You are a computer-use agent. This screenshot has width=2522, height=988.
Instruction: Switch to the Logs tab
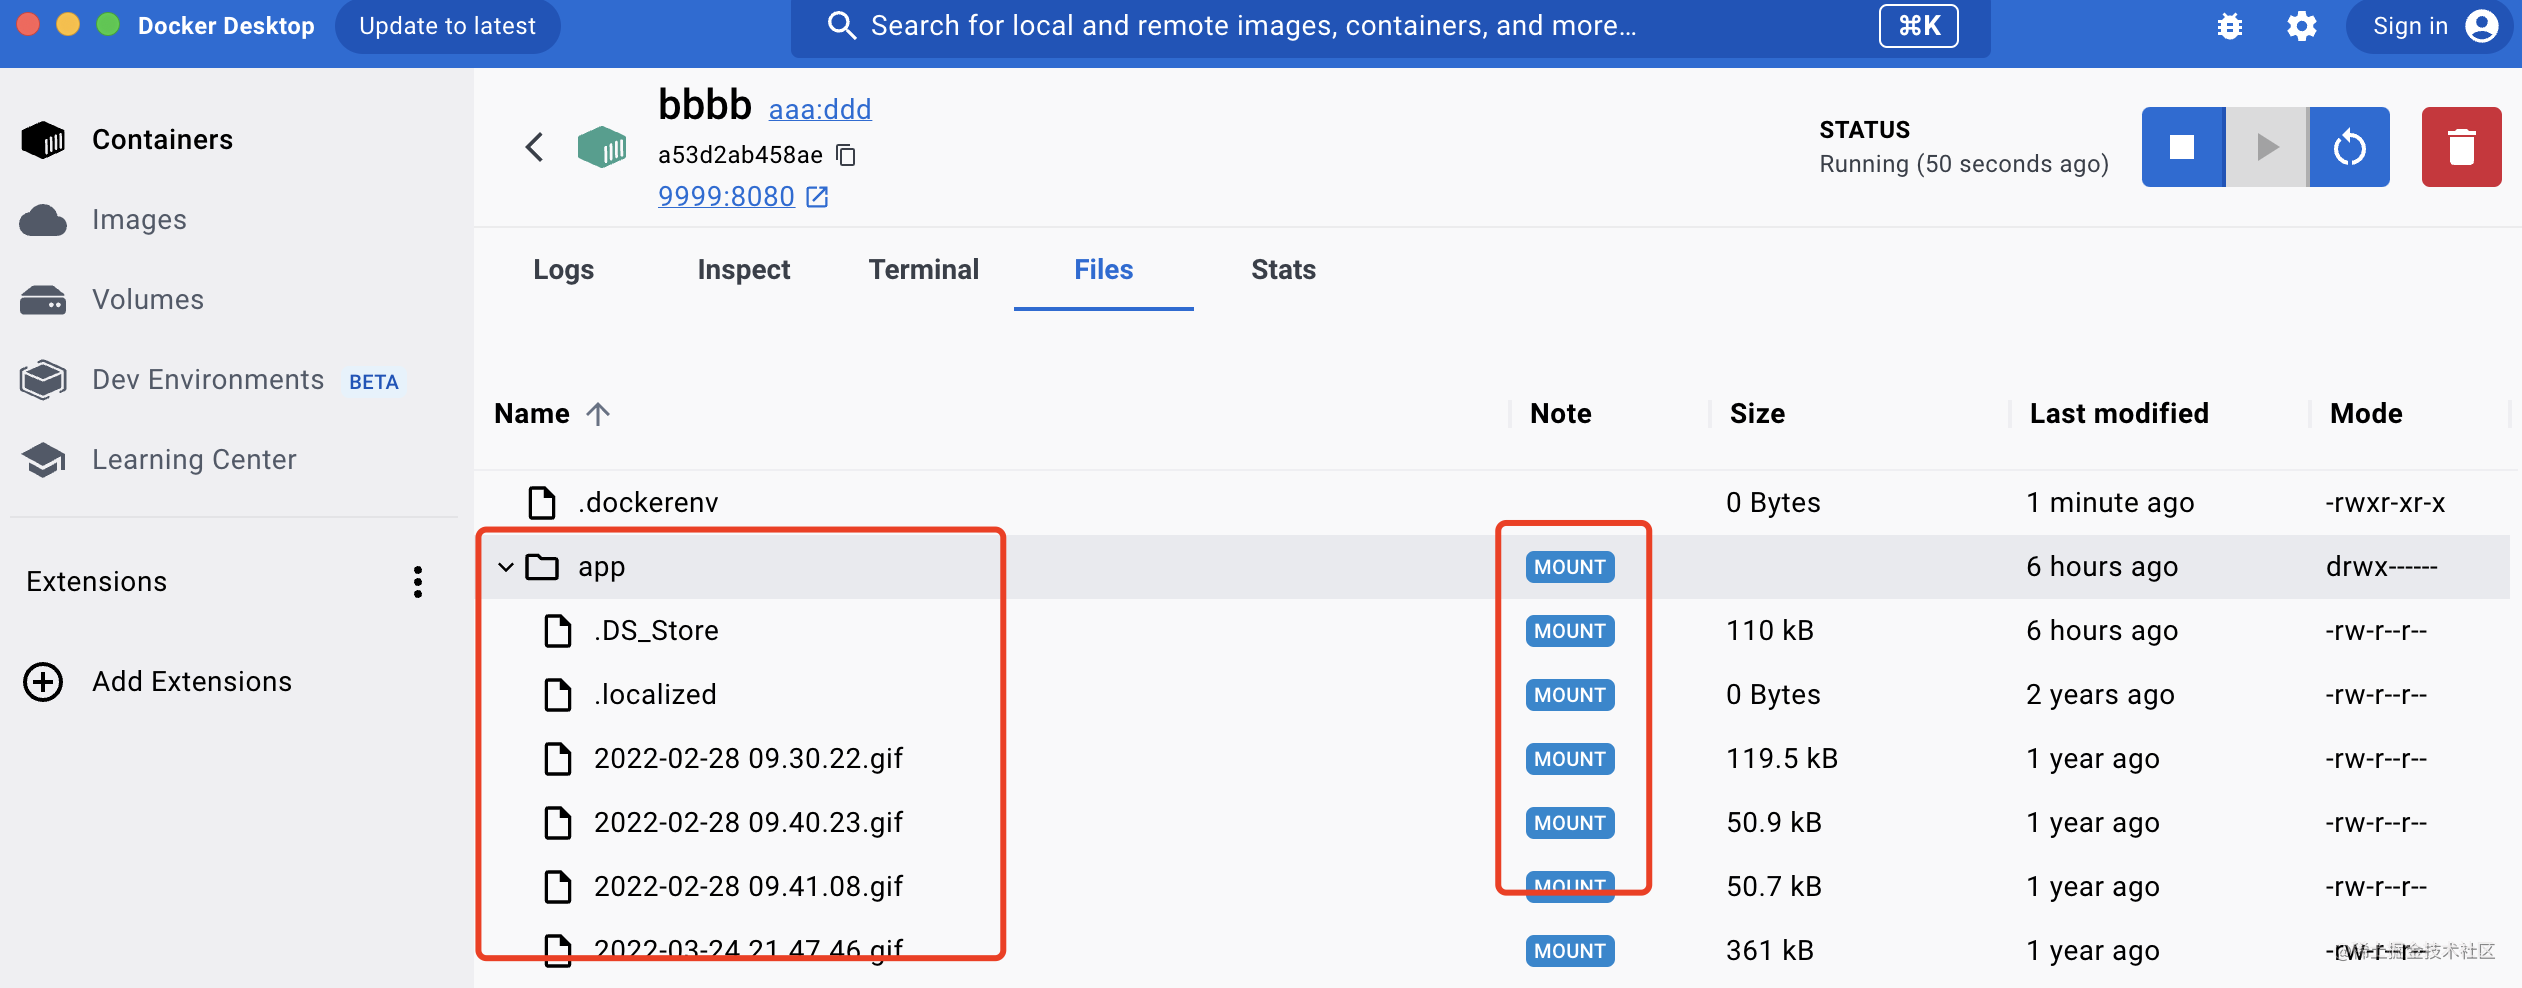click(x=563, y=270)
